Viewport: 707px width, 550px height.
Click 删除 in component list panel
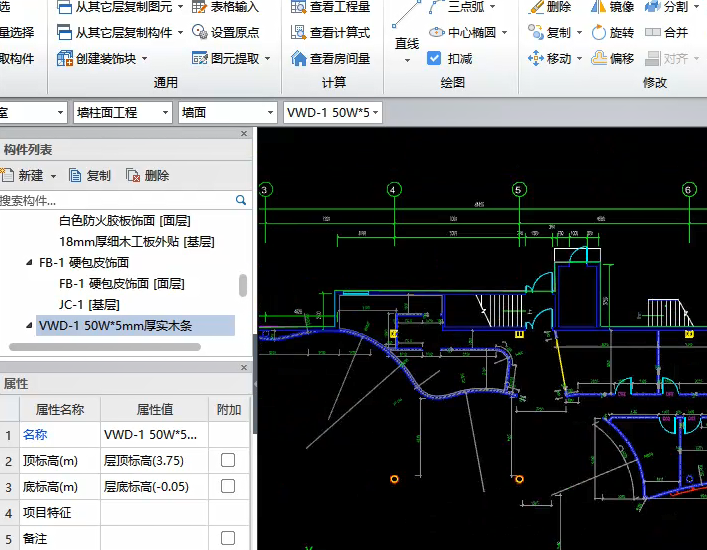pyautogui.click(x=147, y=175)
